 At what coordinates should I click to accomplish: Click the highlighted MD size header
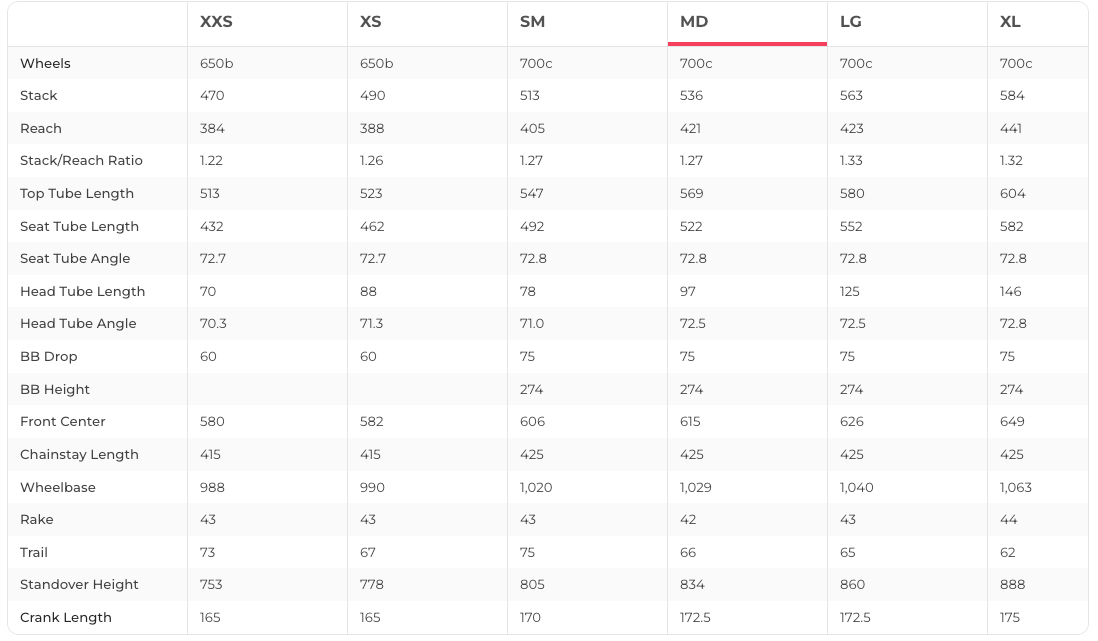[694, 22]
